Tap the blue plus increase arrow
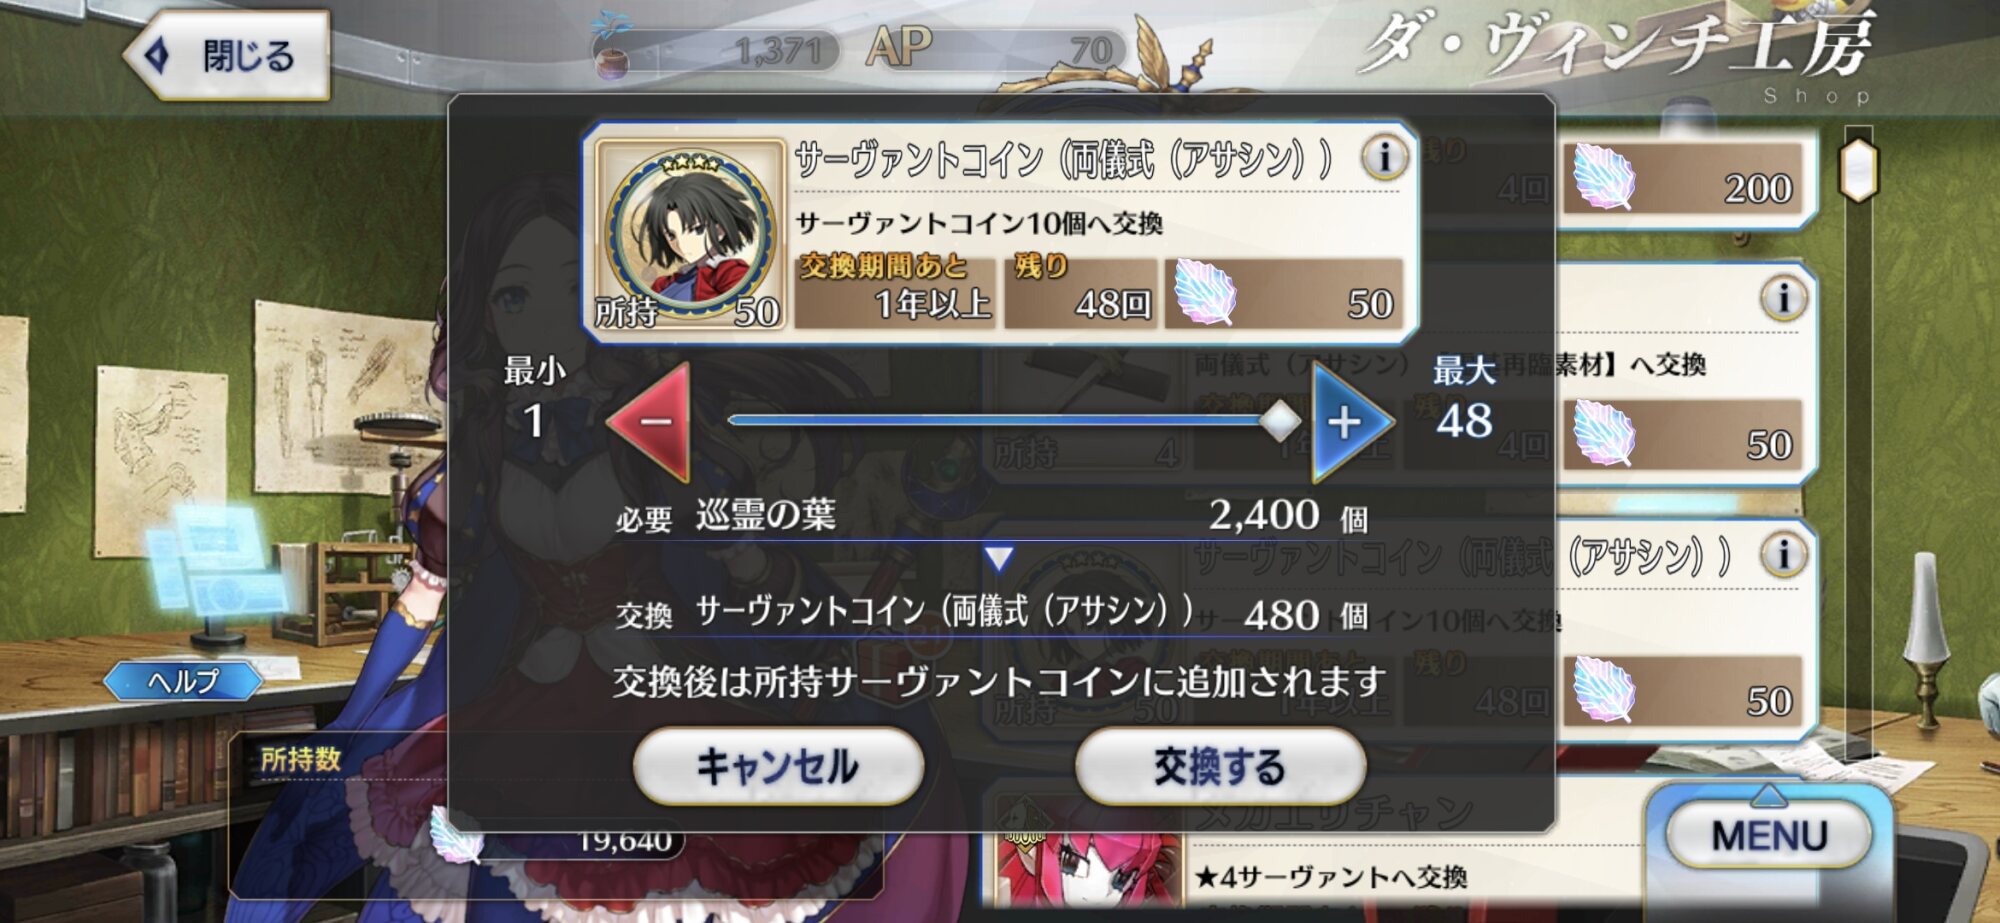Viewport: 2000px width, 923px height. tap(1350, 422)
